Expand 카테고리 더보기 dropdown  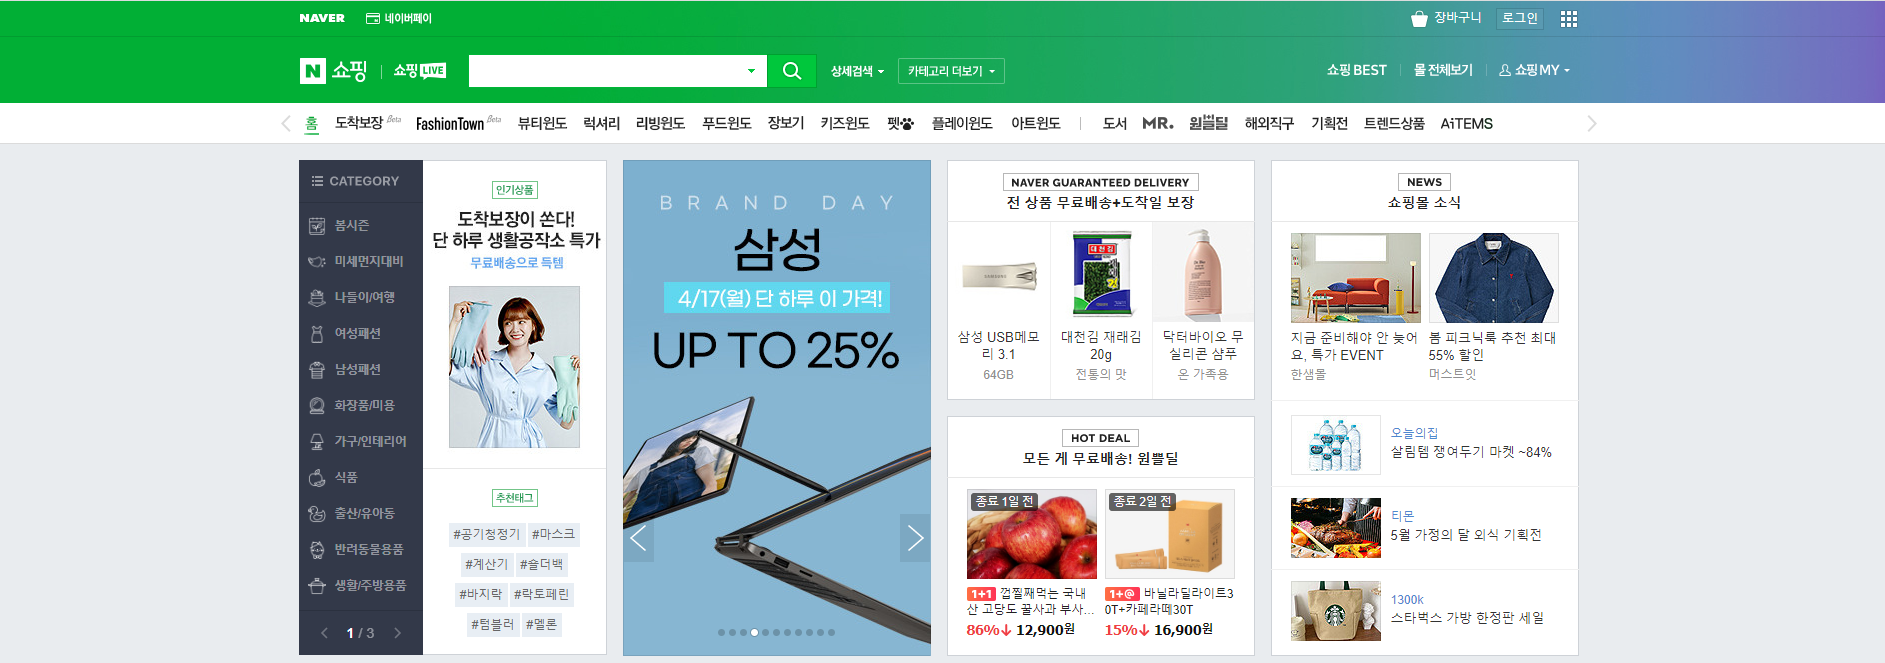951,71
